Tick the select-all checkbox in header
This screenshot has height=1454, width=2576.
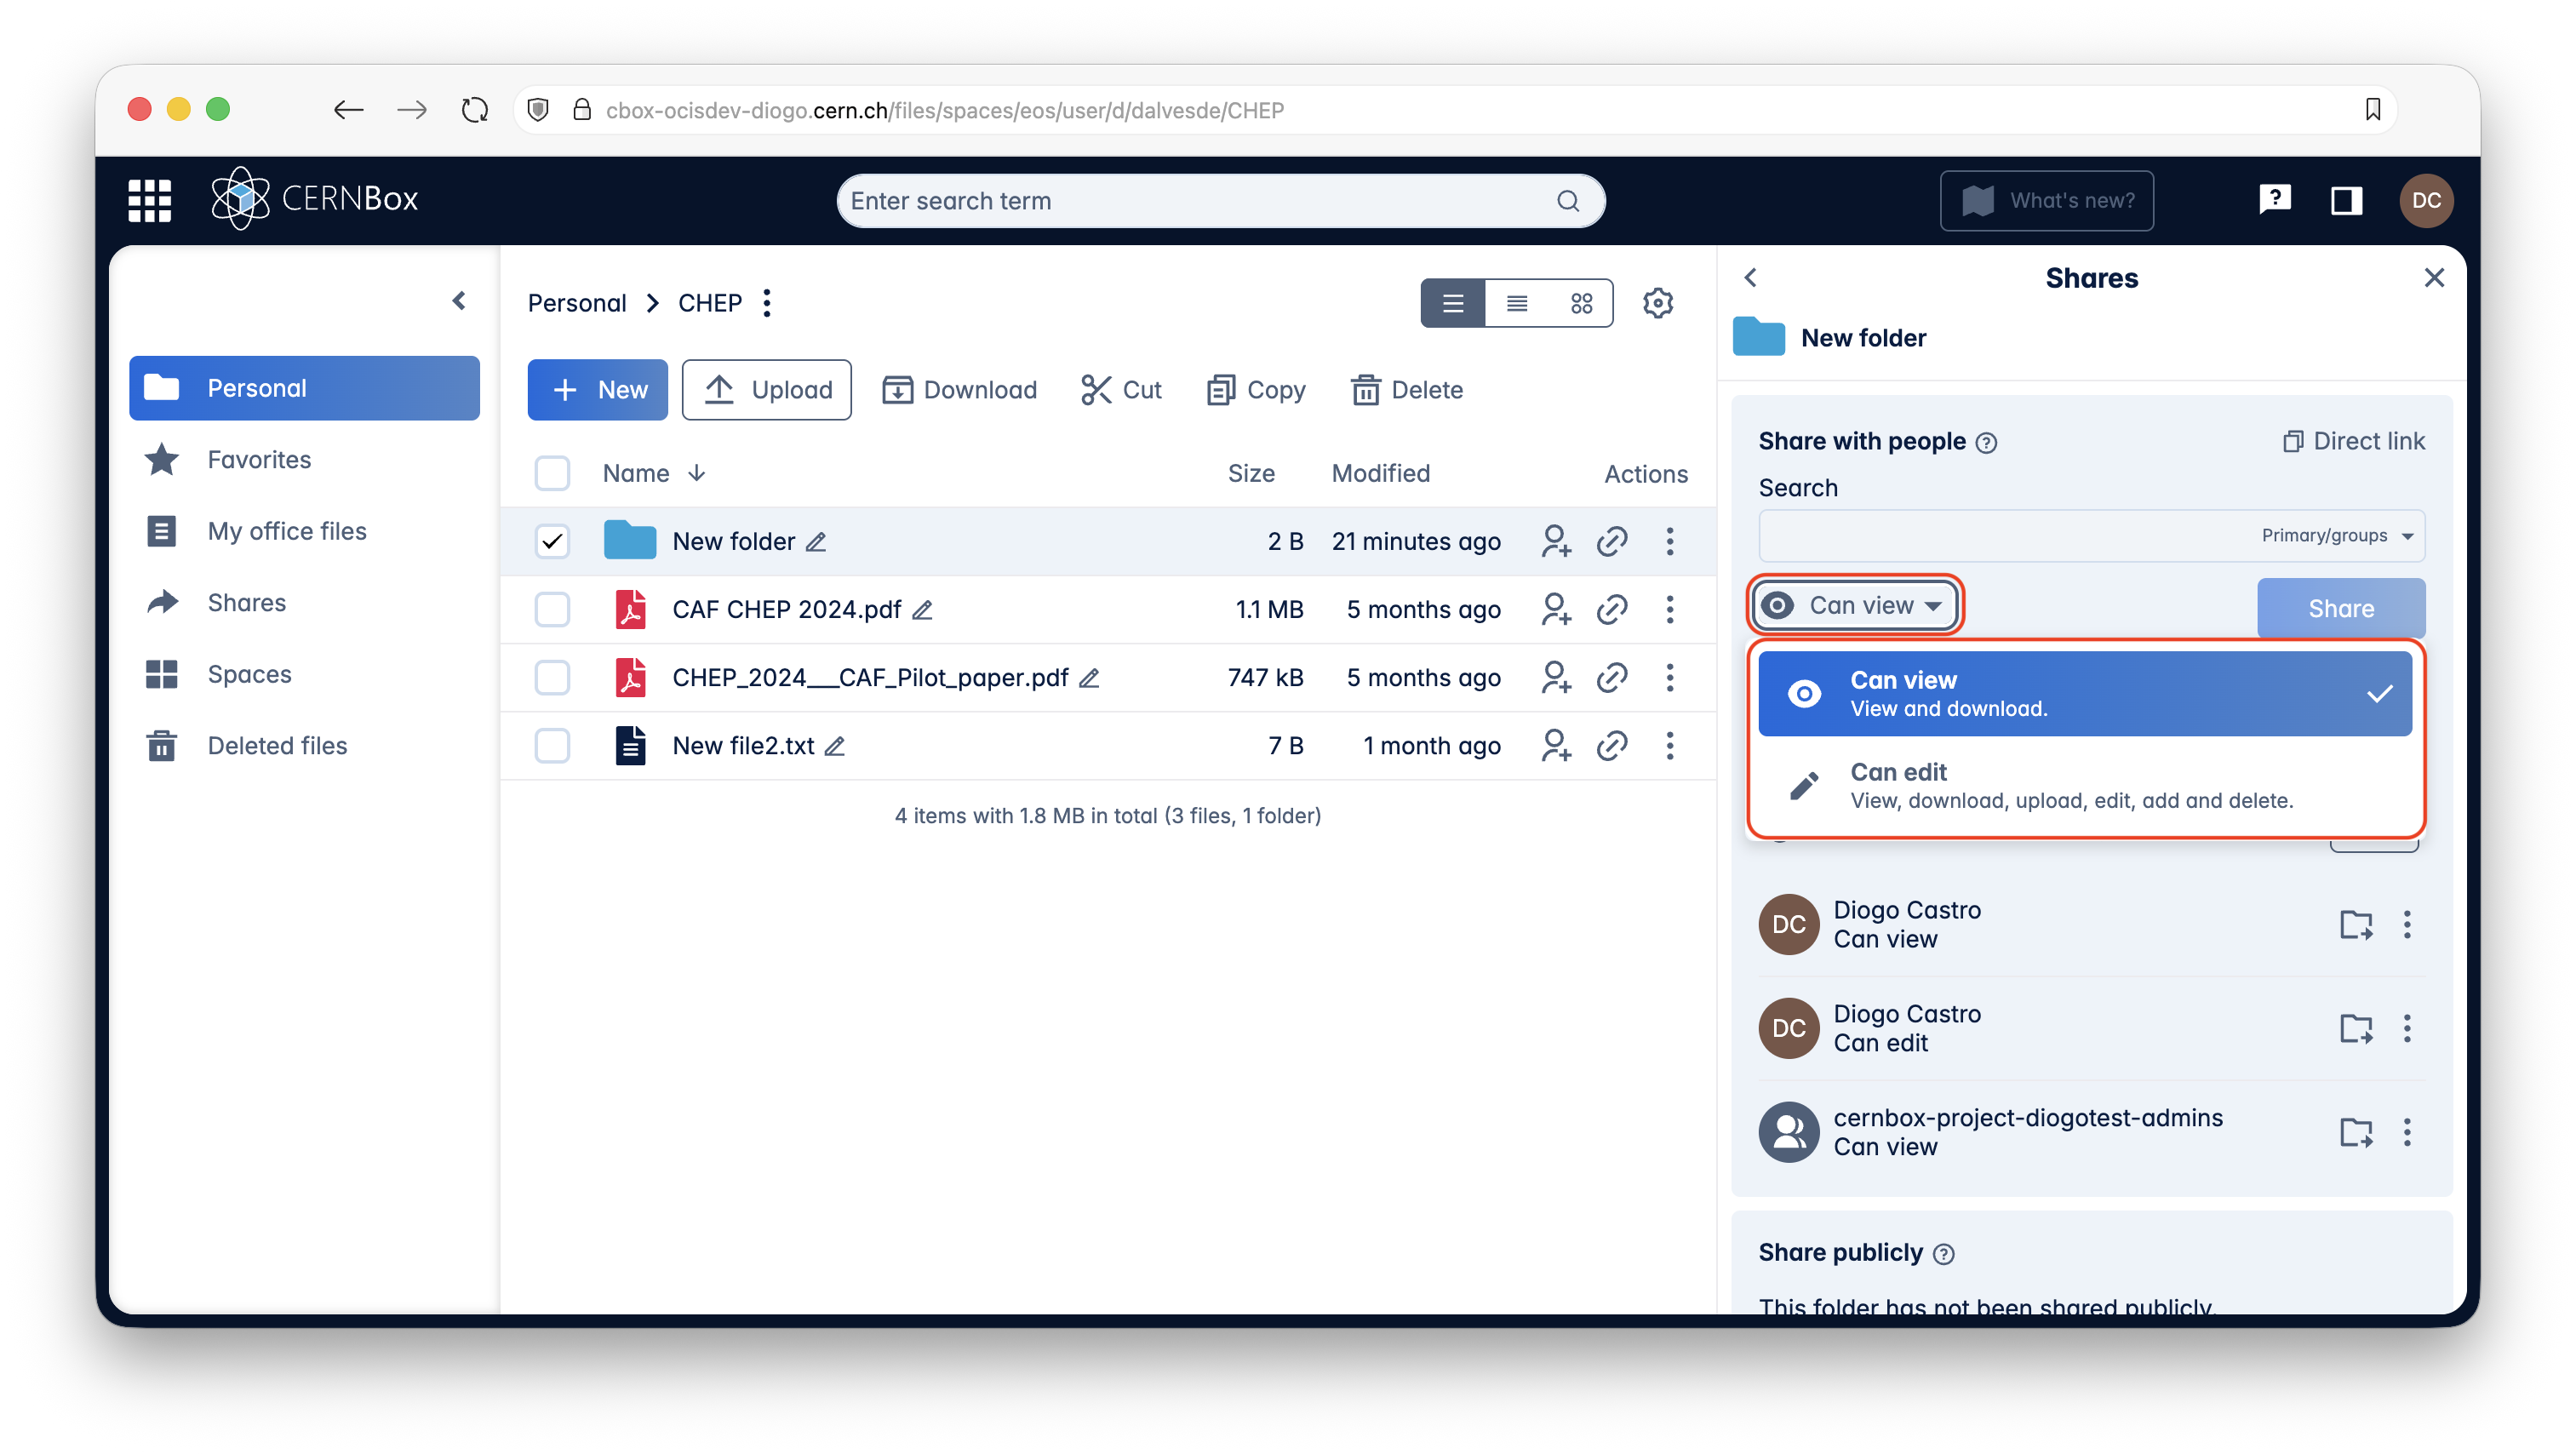point(552,473)
